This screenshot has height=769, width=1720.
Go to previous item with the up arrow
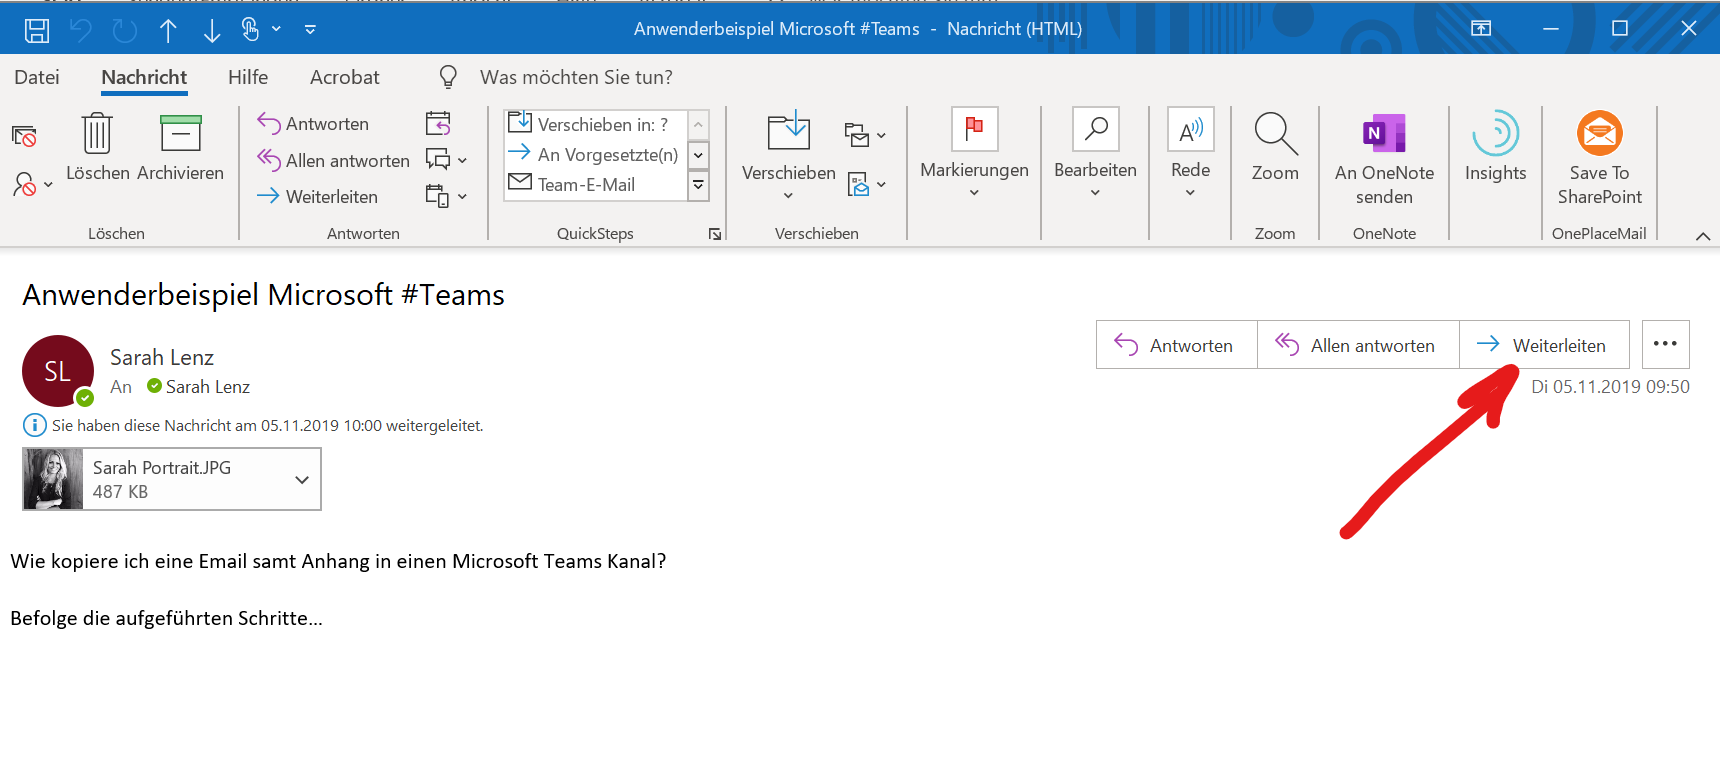click(168, 30)
